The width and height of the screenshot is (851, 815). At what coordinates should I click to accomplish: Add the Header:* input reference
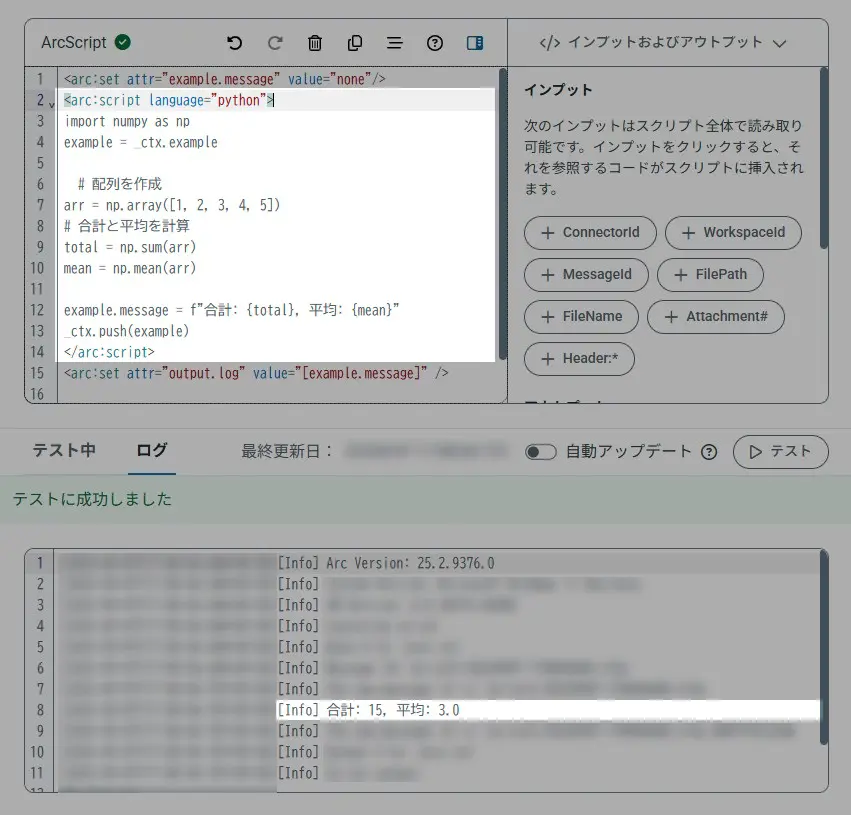(581, 359)
